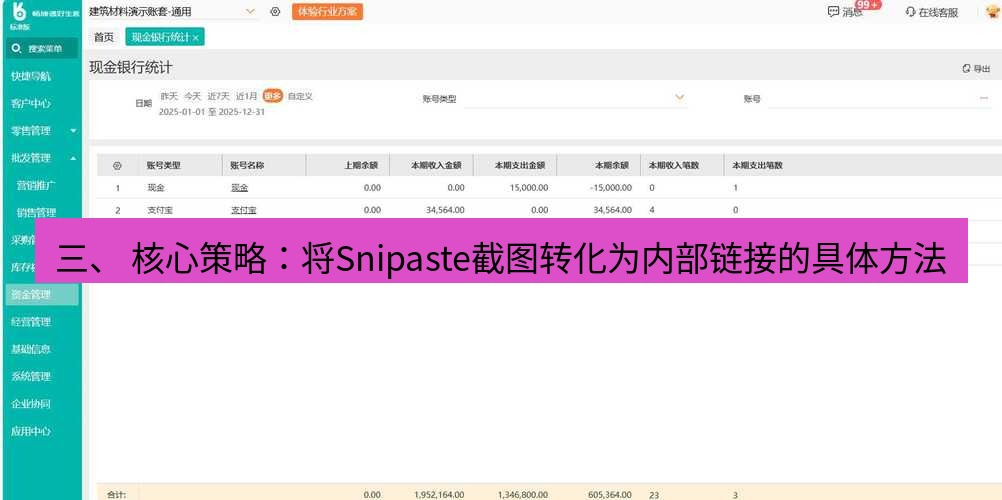The image size is (1002, 500).
Task: Click the column settings gear in table header
Action: (x=117, y=166)
